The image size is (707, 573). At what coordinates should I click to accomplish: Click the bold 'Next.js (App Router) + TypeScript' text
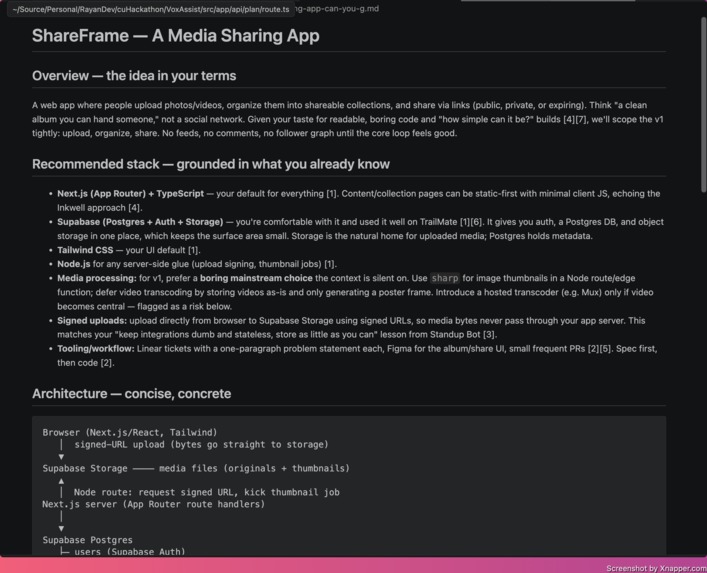click(130, 193)
